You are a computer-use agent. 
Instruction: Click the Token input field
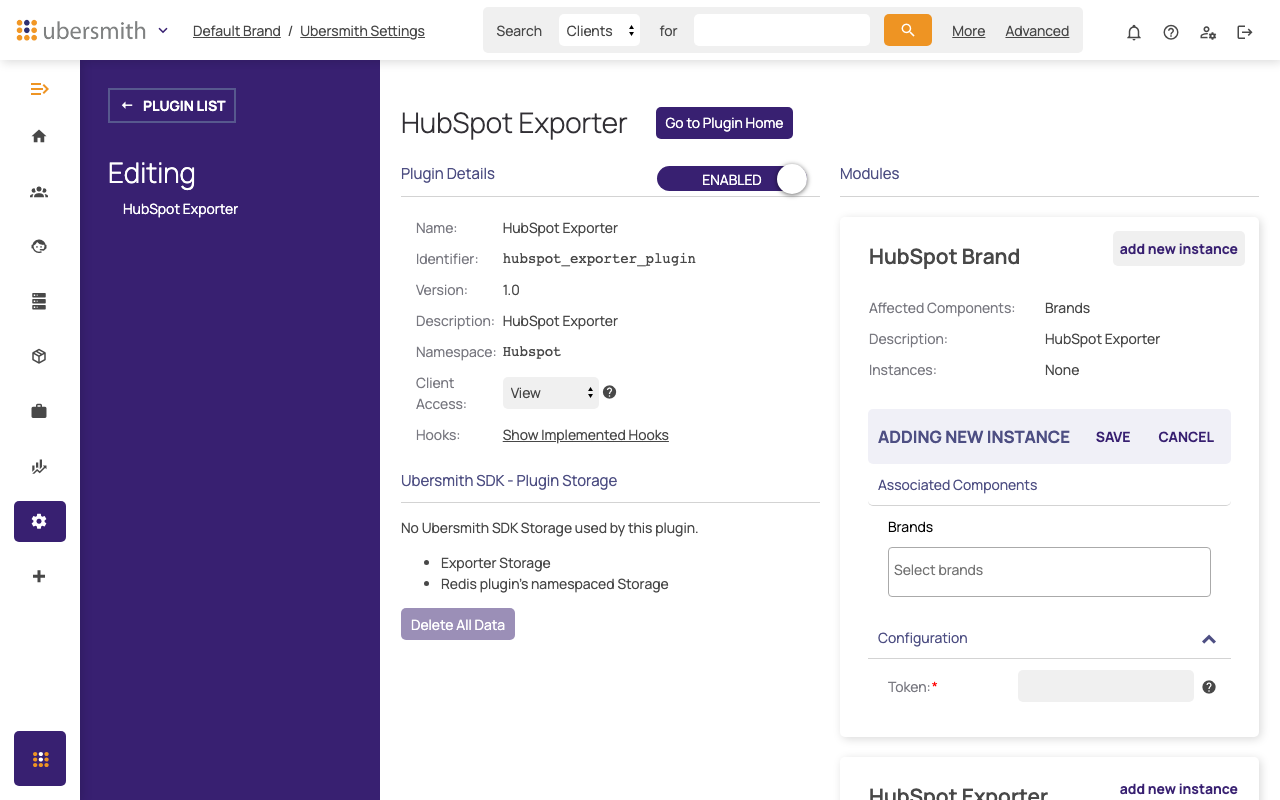click(x=1106, y=686)
